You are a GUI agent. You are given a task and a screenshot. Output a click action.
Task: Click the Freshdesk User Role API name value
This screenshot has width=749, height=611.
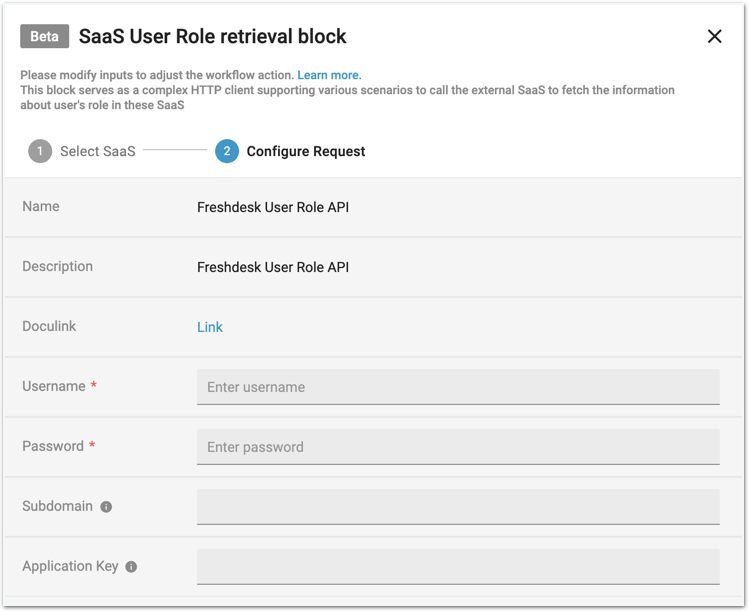[x=273, y=207]
